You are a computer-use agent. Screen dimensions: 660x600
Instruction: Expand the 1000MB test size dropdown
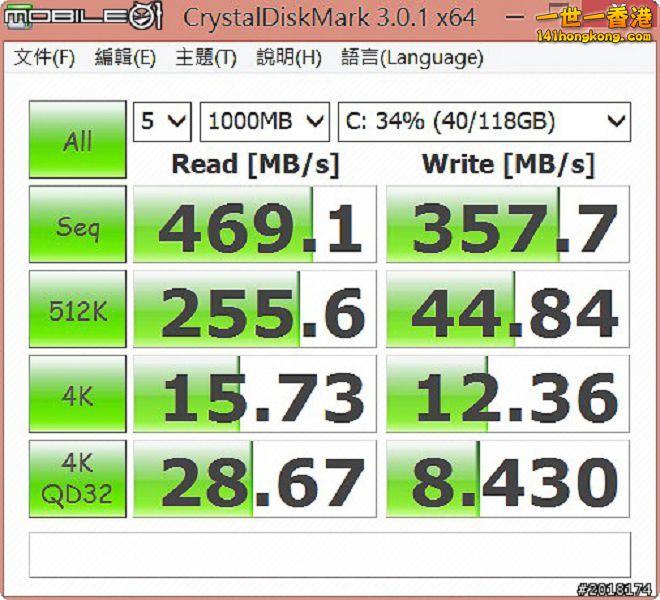click(265, 122)
